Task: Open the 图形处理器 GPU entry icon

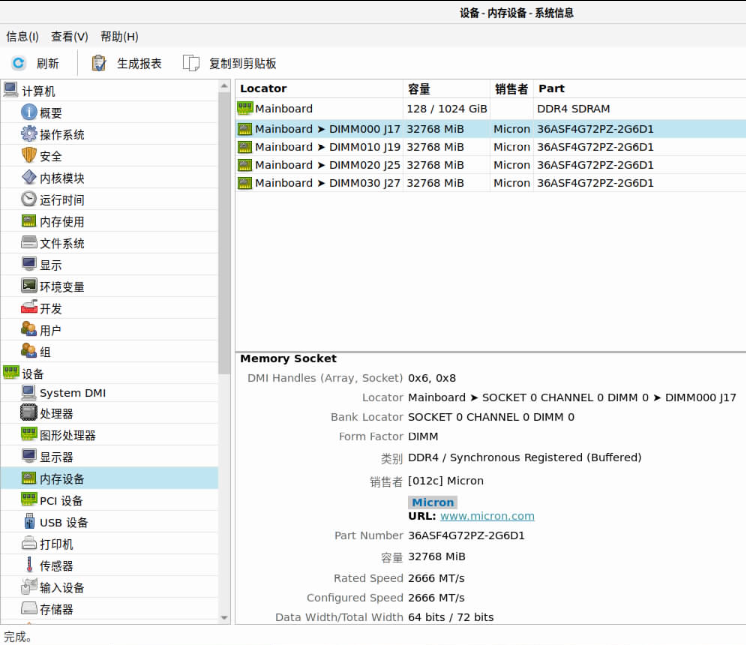Action: point(29,435)
